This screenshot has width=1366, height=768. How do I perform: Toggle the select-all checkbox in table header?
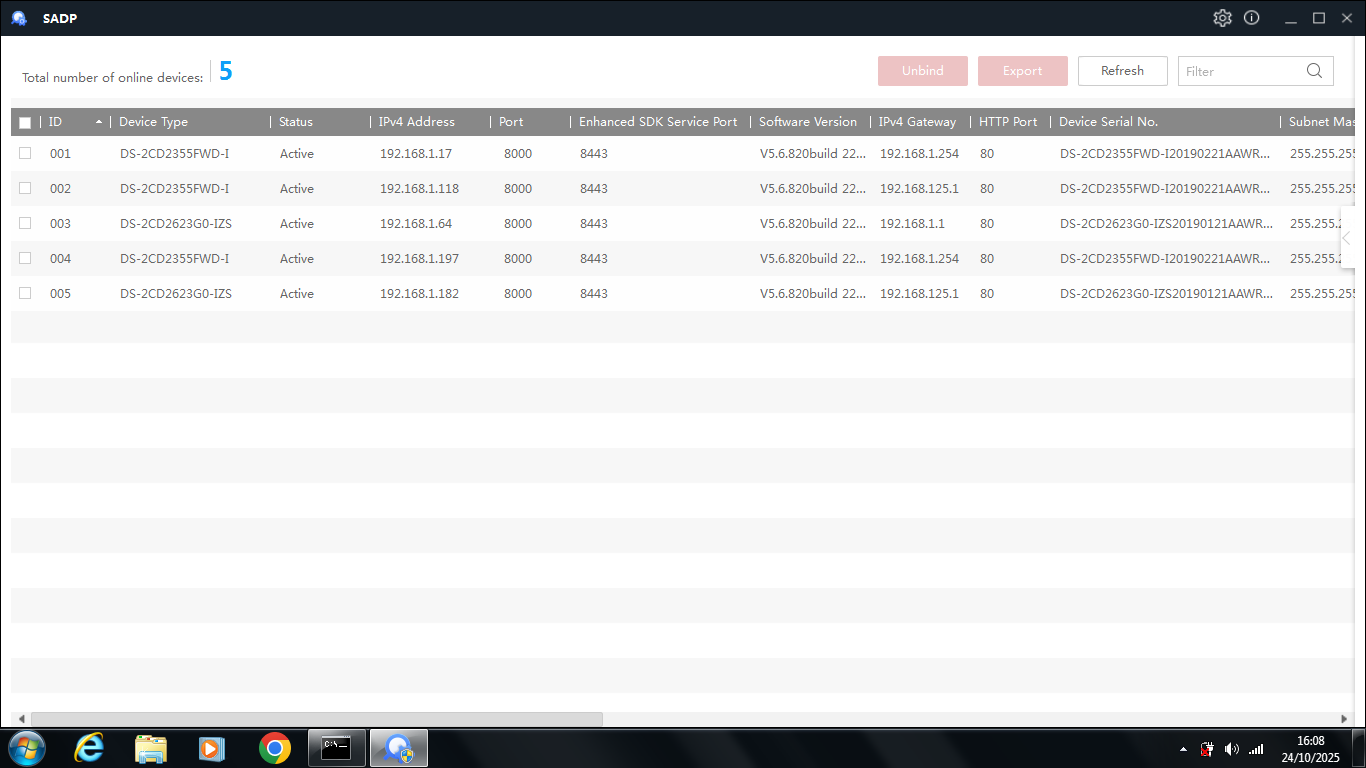(25, 122)
